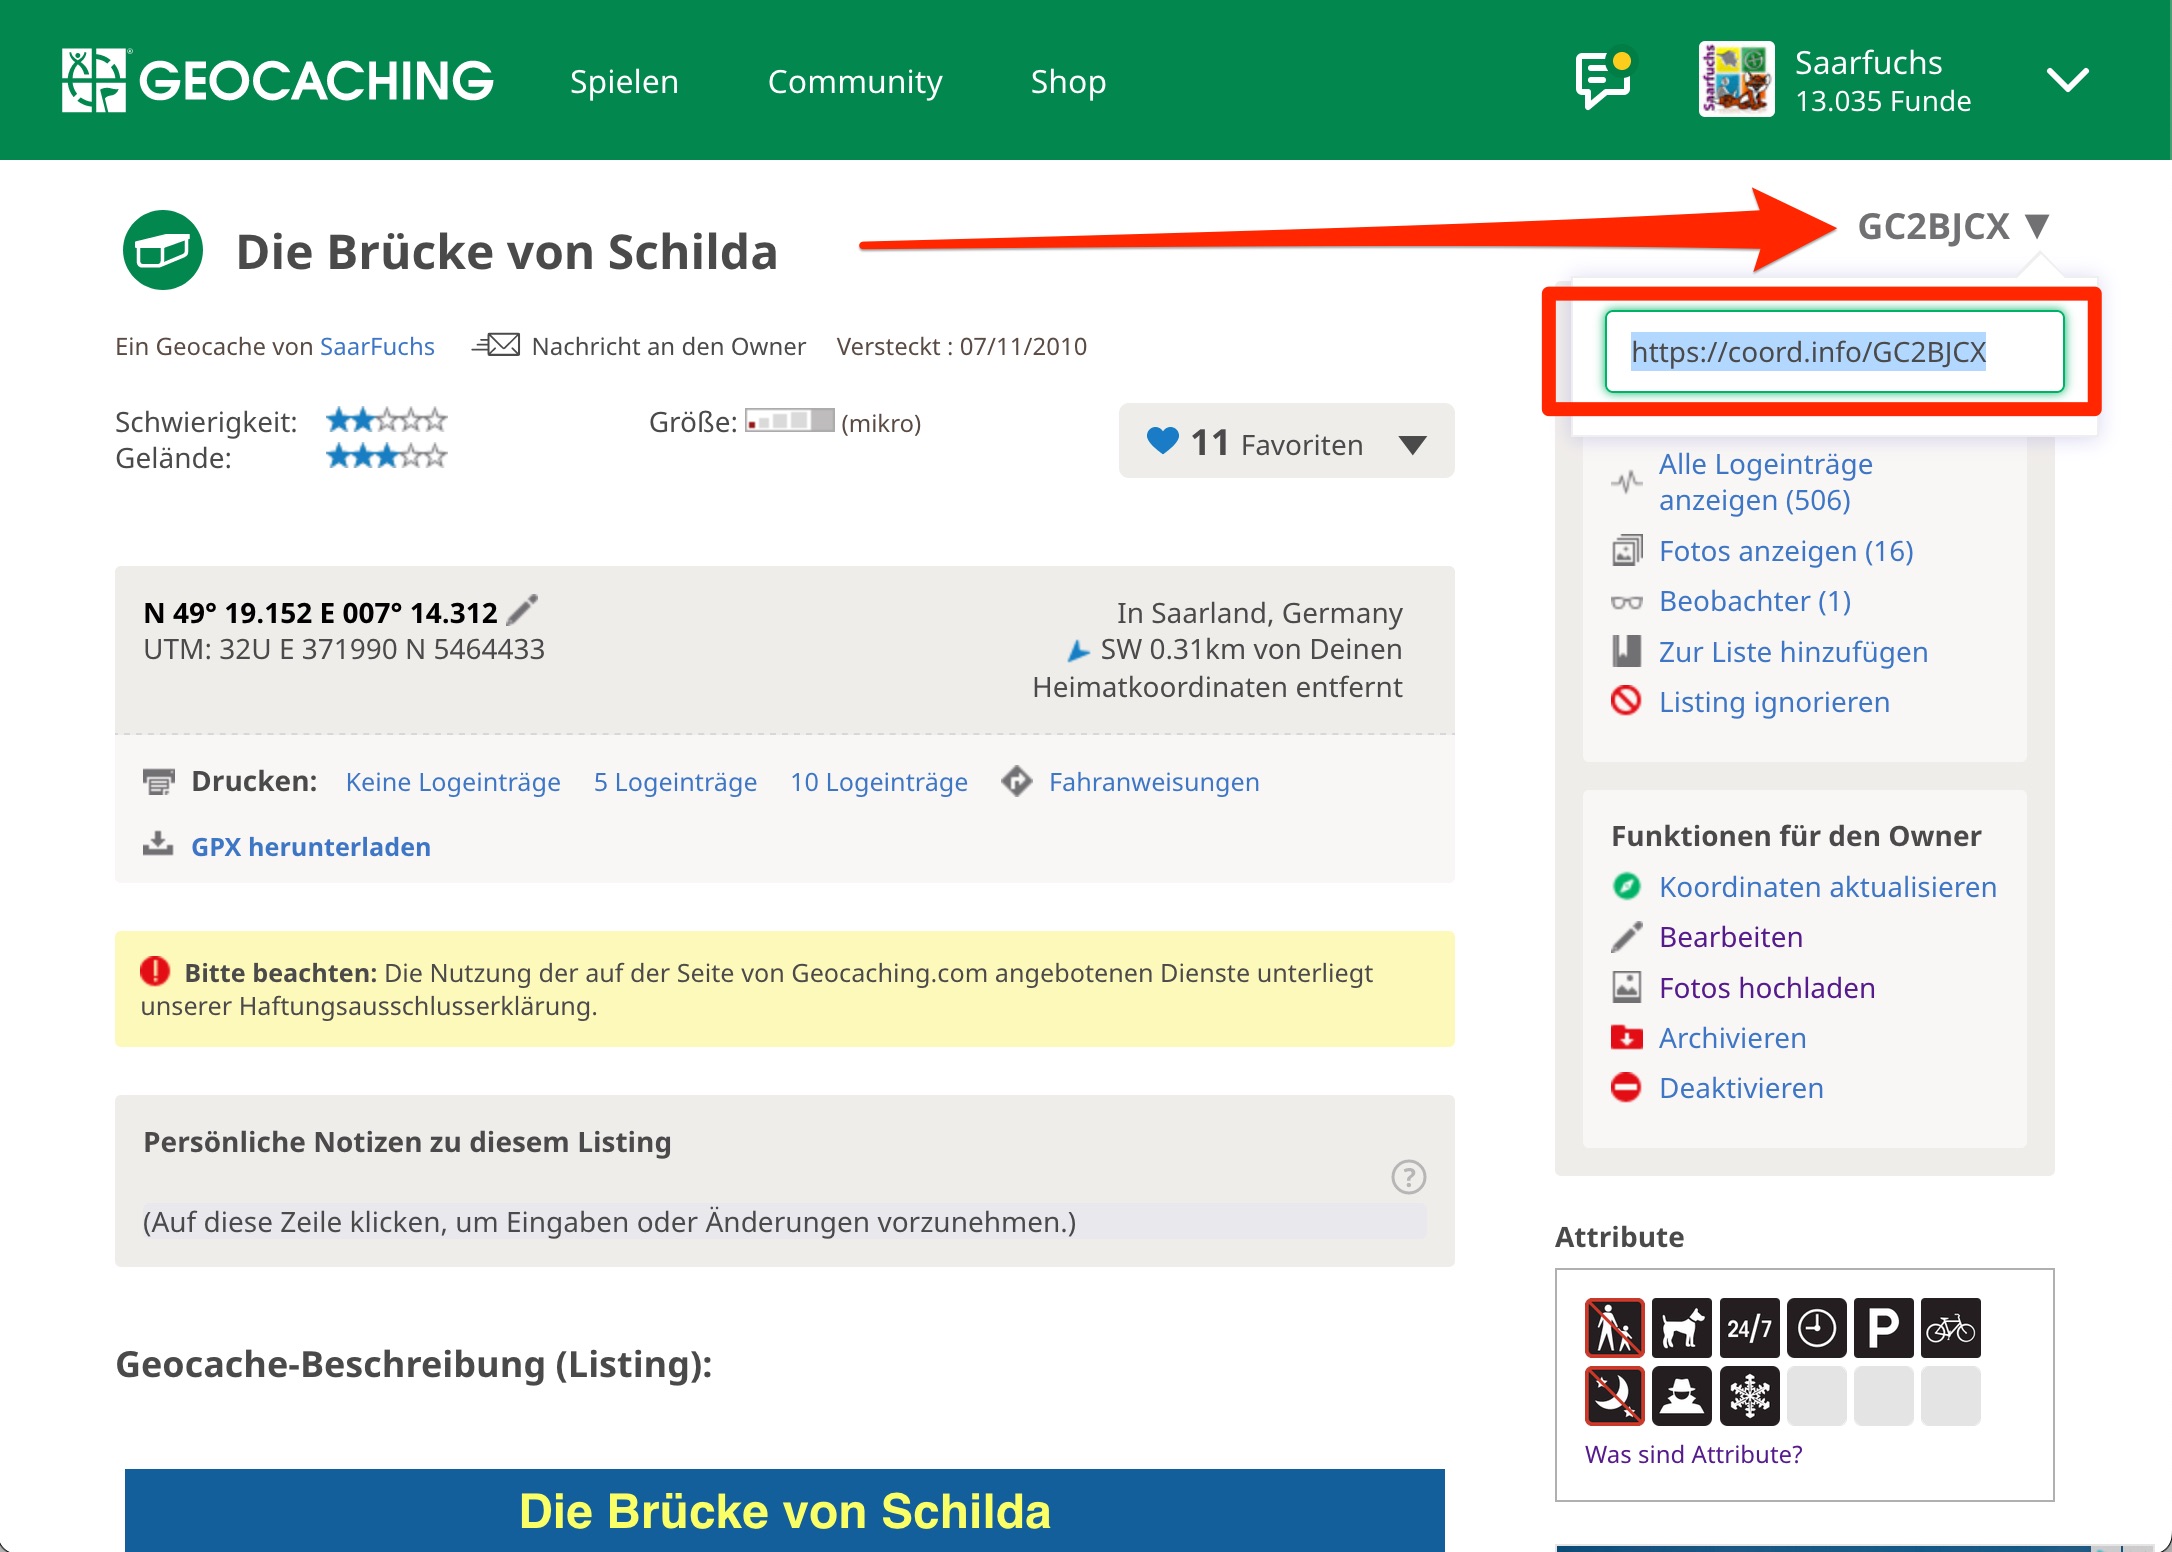Click Zur Liste hinzufügen
Viewport: 2172px width, 1552px height.
click(x=1793, y=652)
